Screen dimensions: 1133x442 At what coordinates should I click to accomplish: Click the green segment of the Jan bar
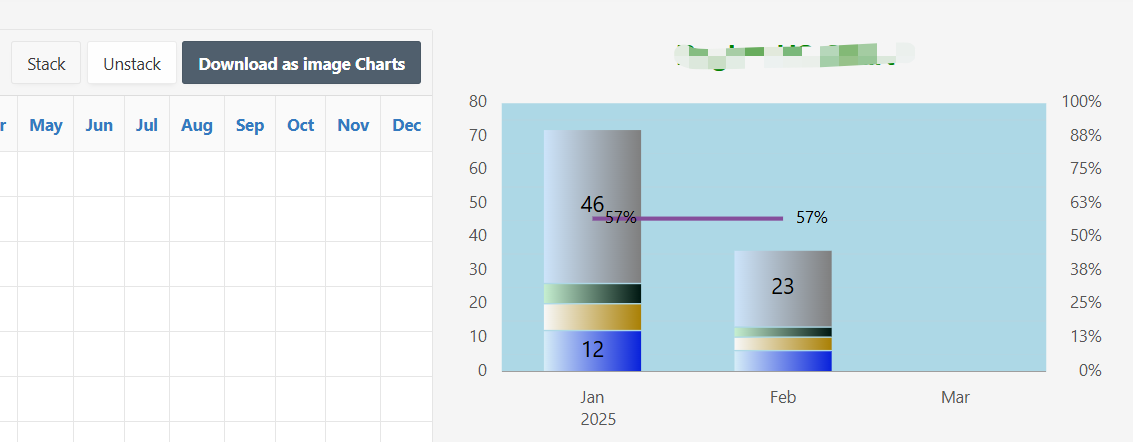[x=592, y=293]
